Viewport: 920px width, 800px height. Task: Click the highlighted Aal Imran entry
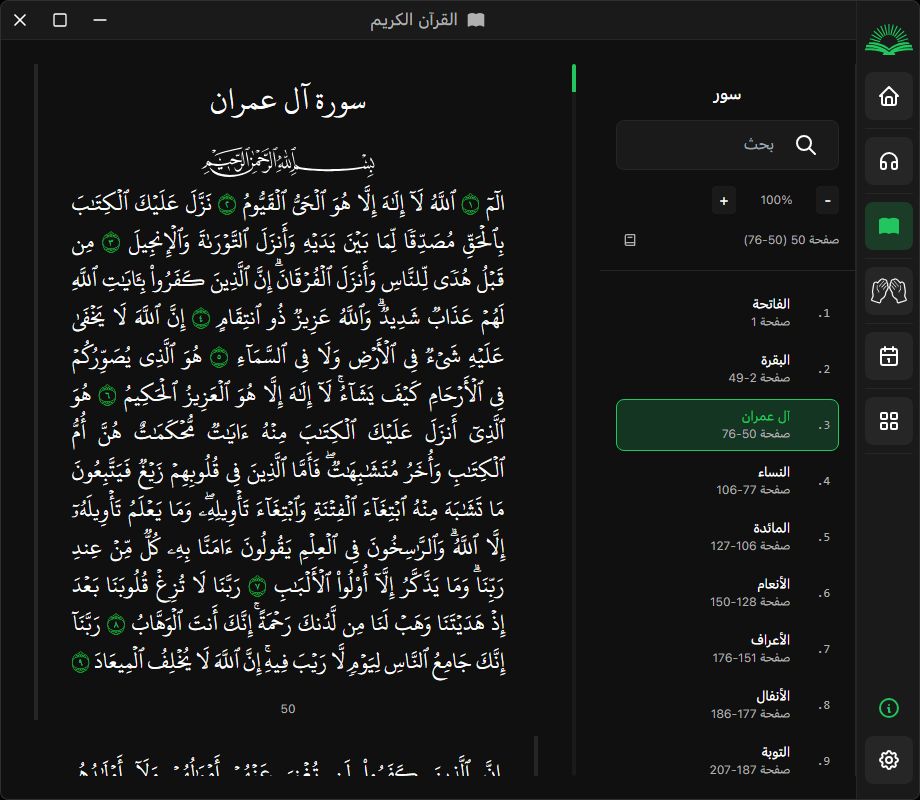[x=727, y=424]
